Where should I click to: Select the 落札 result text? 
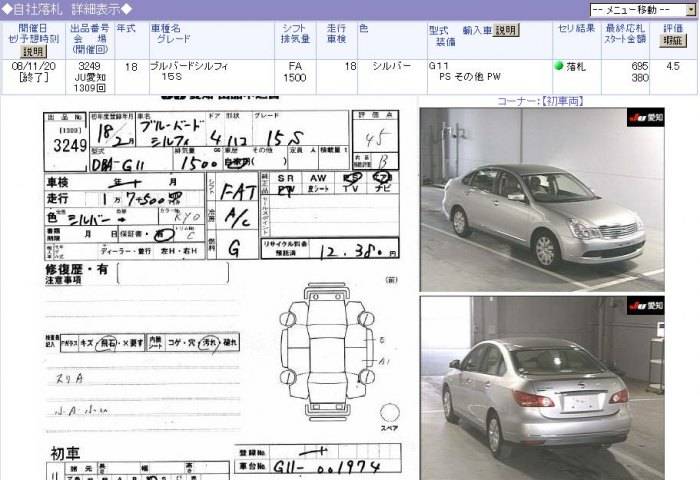[576, 67]
